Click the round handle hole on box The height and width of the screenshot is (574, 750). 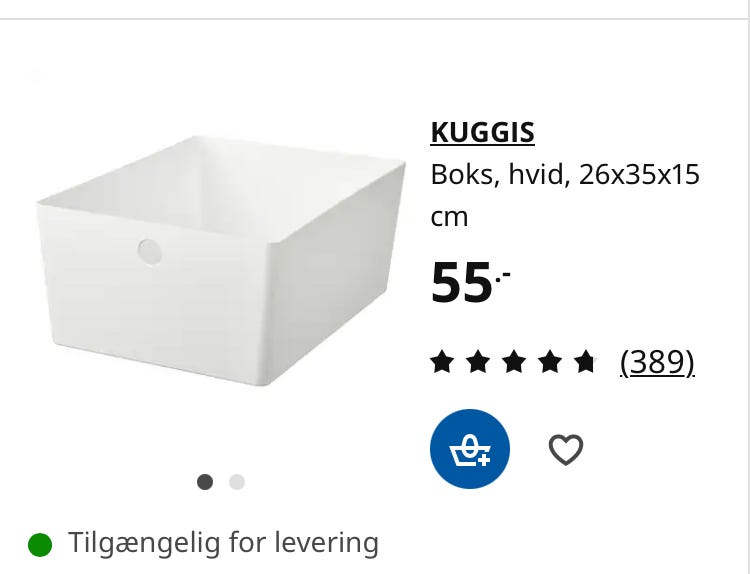pos(150,251)
